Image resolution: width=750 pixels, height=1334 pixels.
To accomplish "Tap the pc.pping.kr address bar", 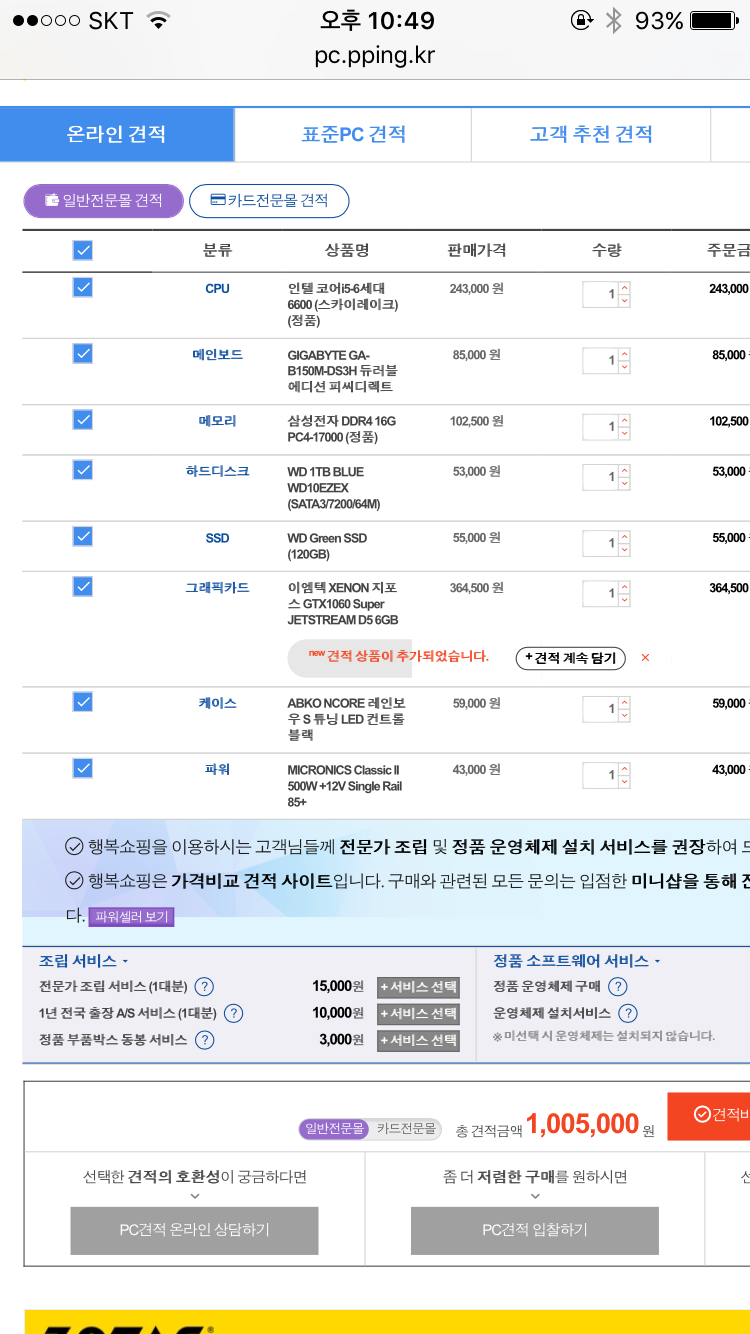I will click(x=375, y=55).
